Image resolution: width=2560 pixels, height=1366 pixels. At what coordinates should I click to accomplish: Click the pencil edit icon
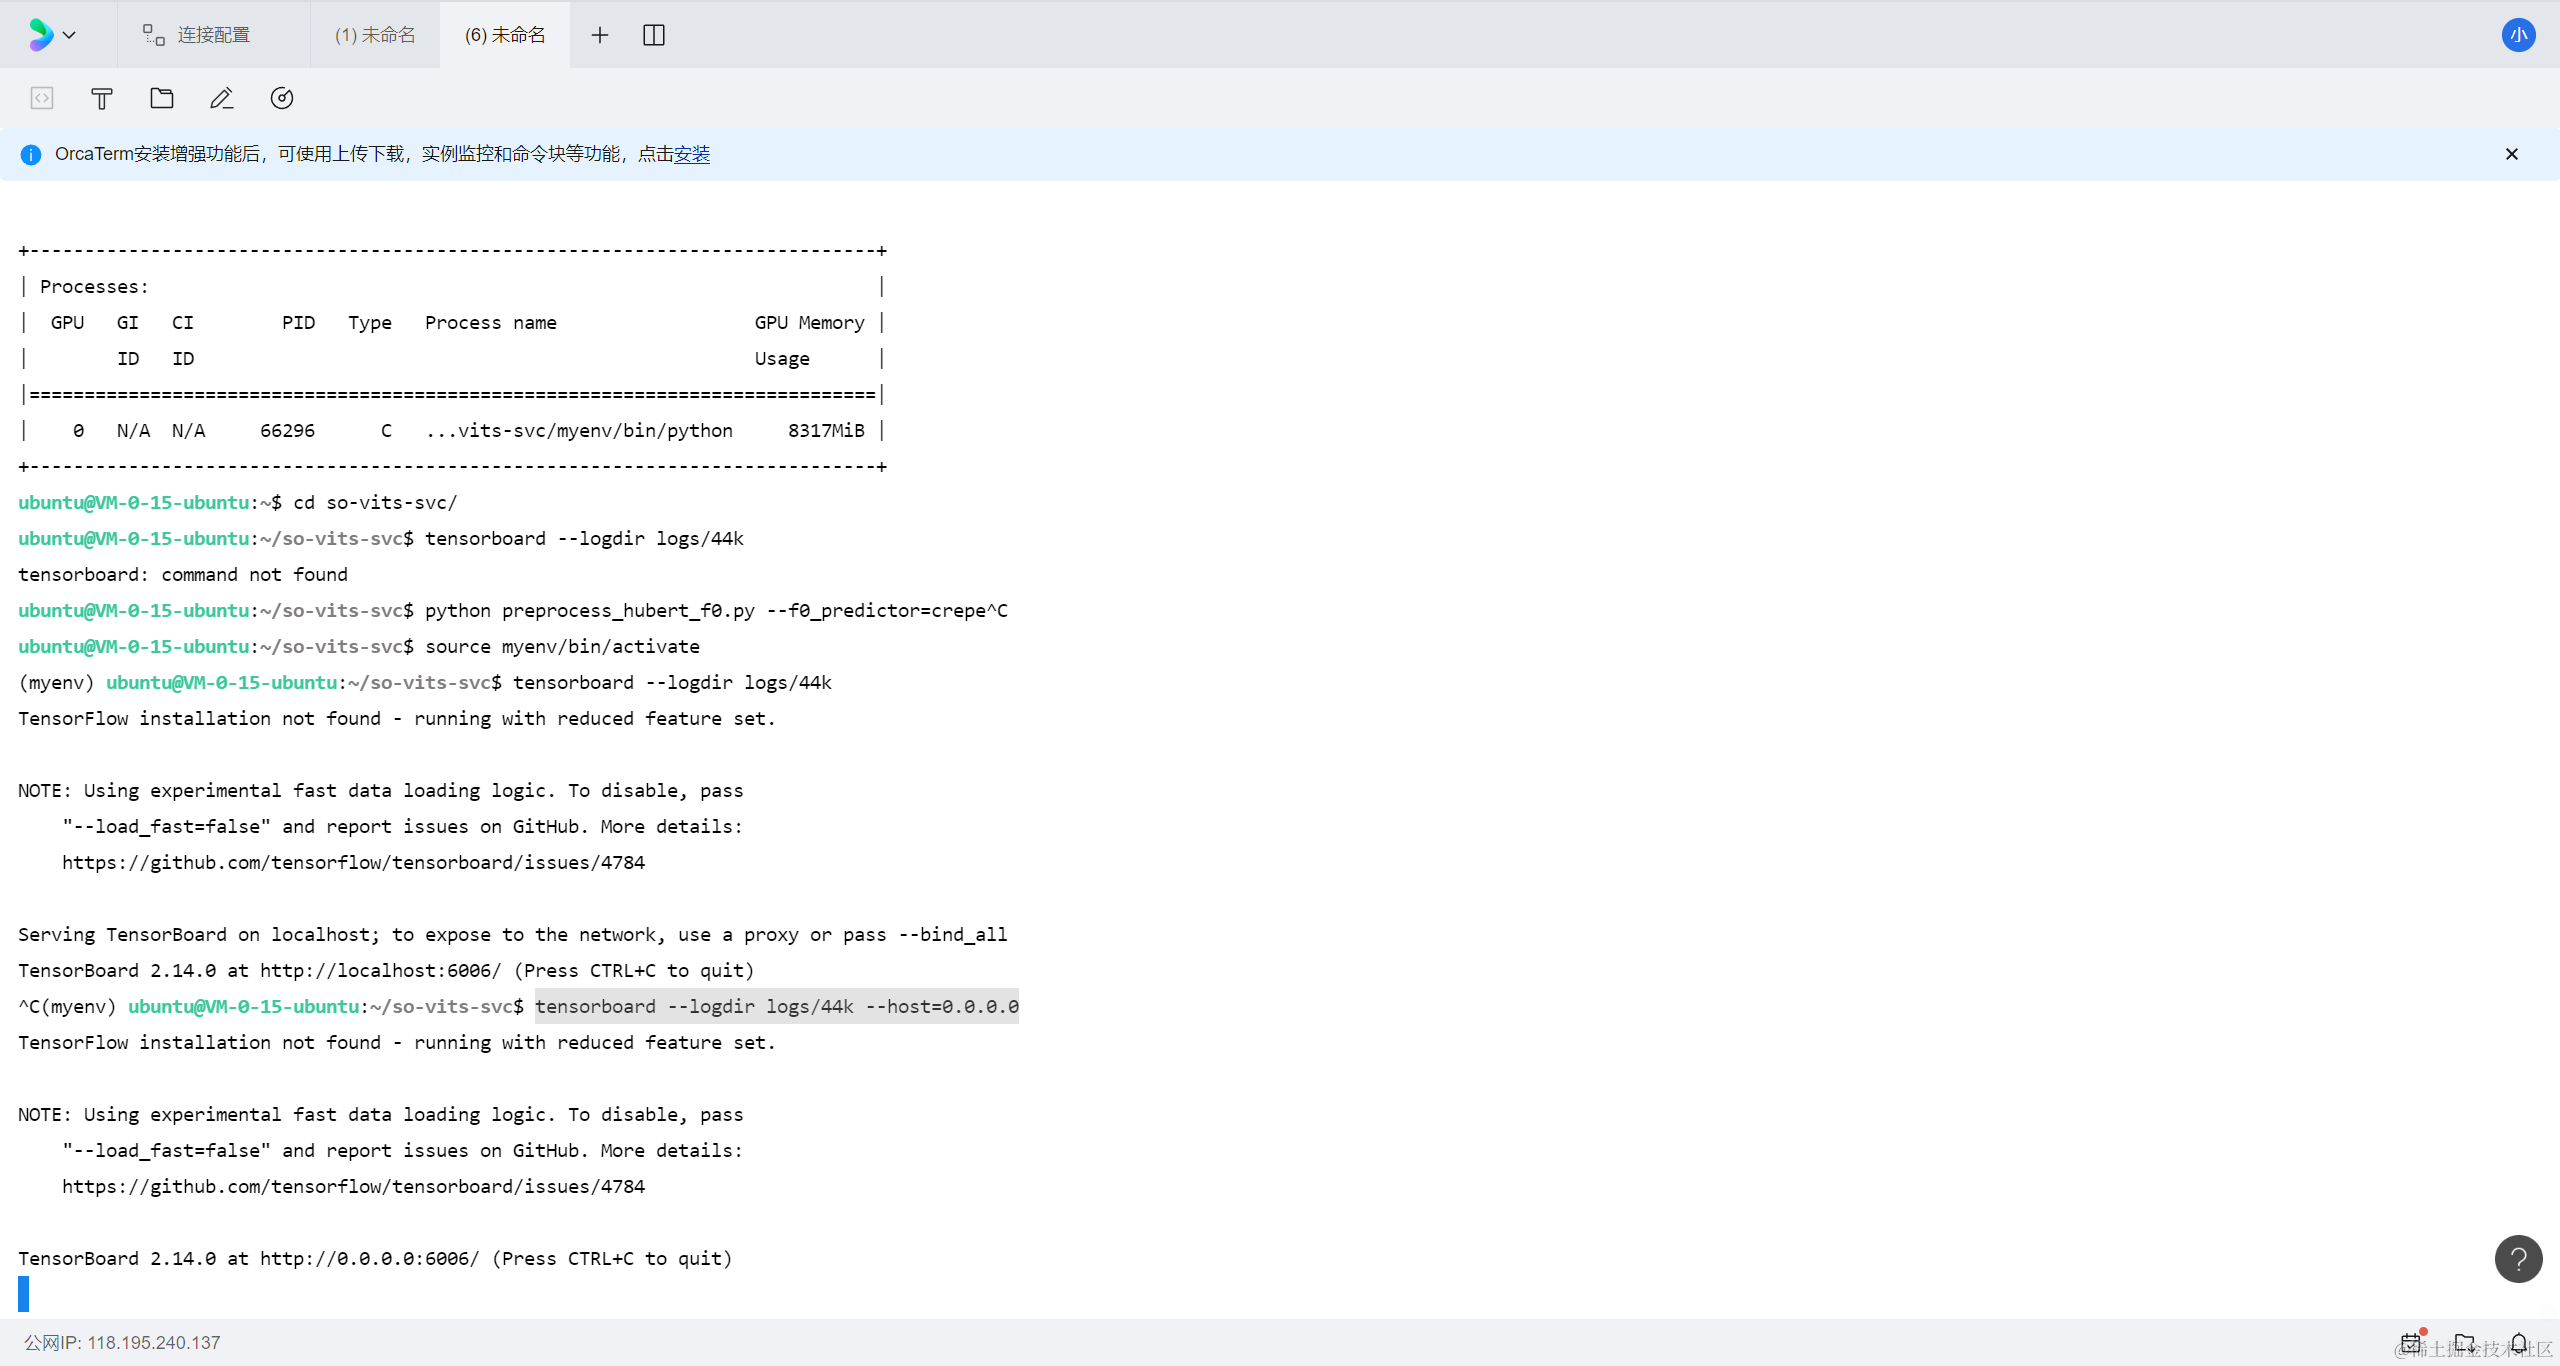tap(222, 98)
